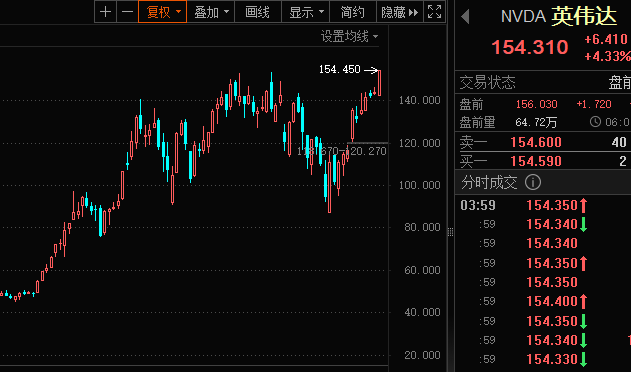Zoom in chart with plus button
631x372 pixels.
105,12
